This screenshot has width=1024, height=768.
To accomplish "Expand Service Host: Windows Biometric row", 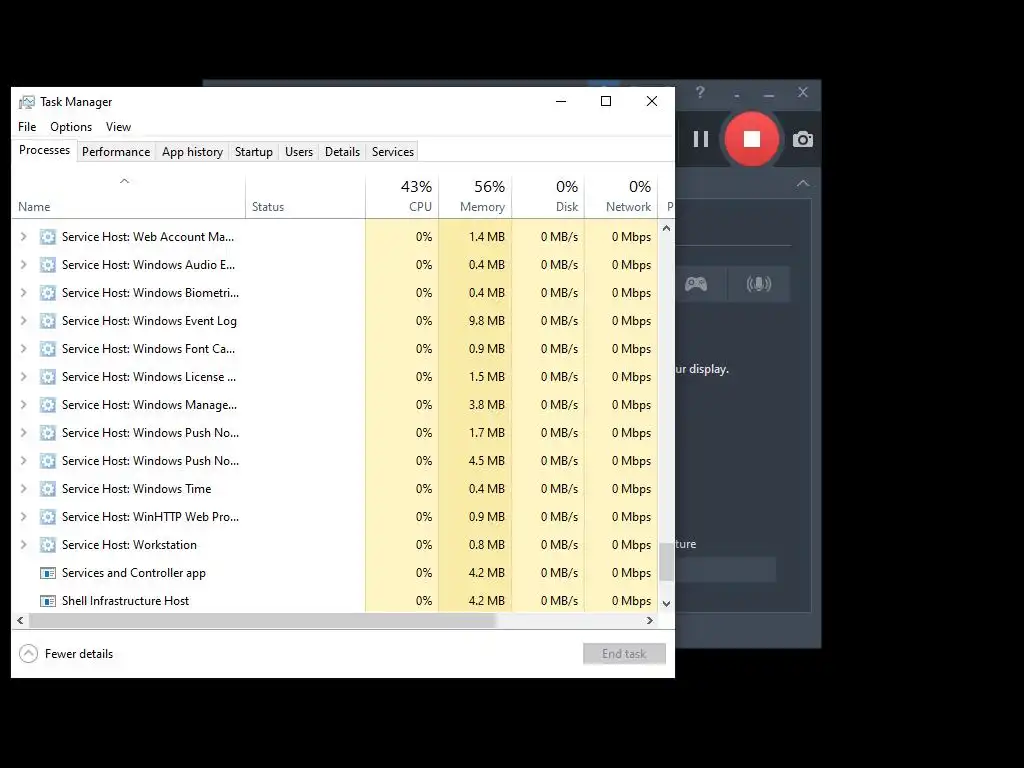I will [x=24, y=293].
